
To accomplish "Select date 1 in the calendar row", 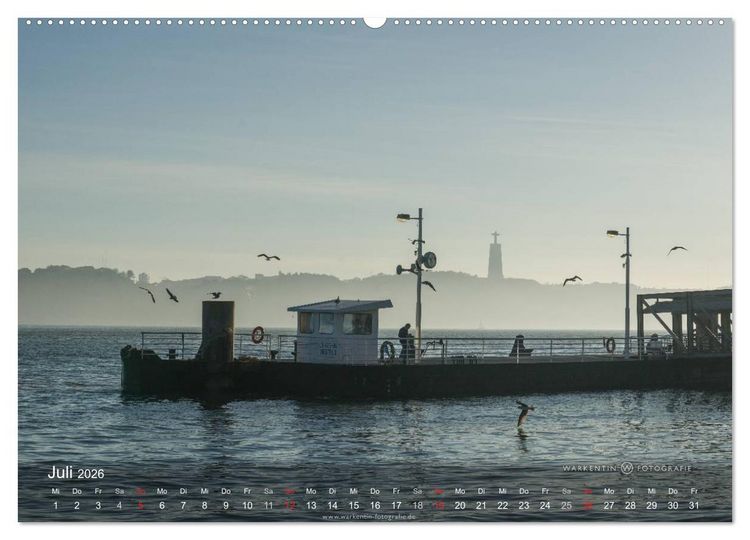I will pos(55,505).
